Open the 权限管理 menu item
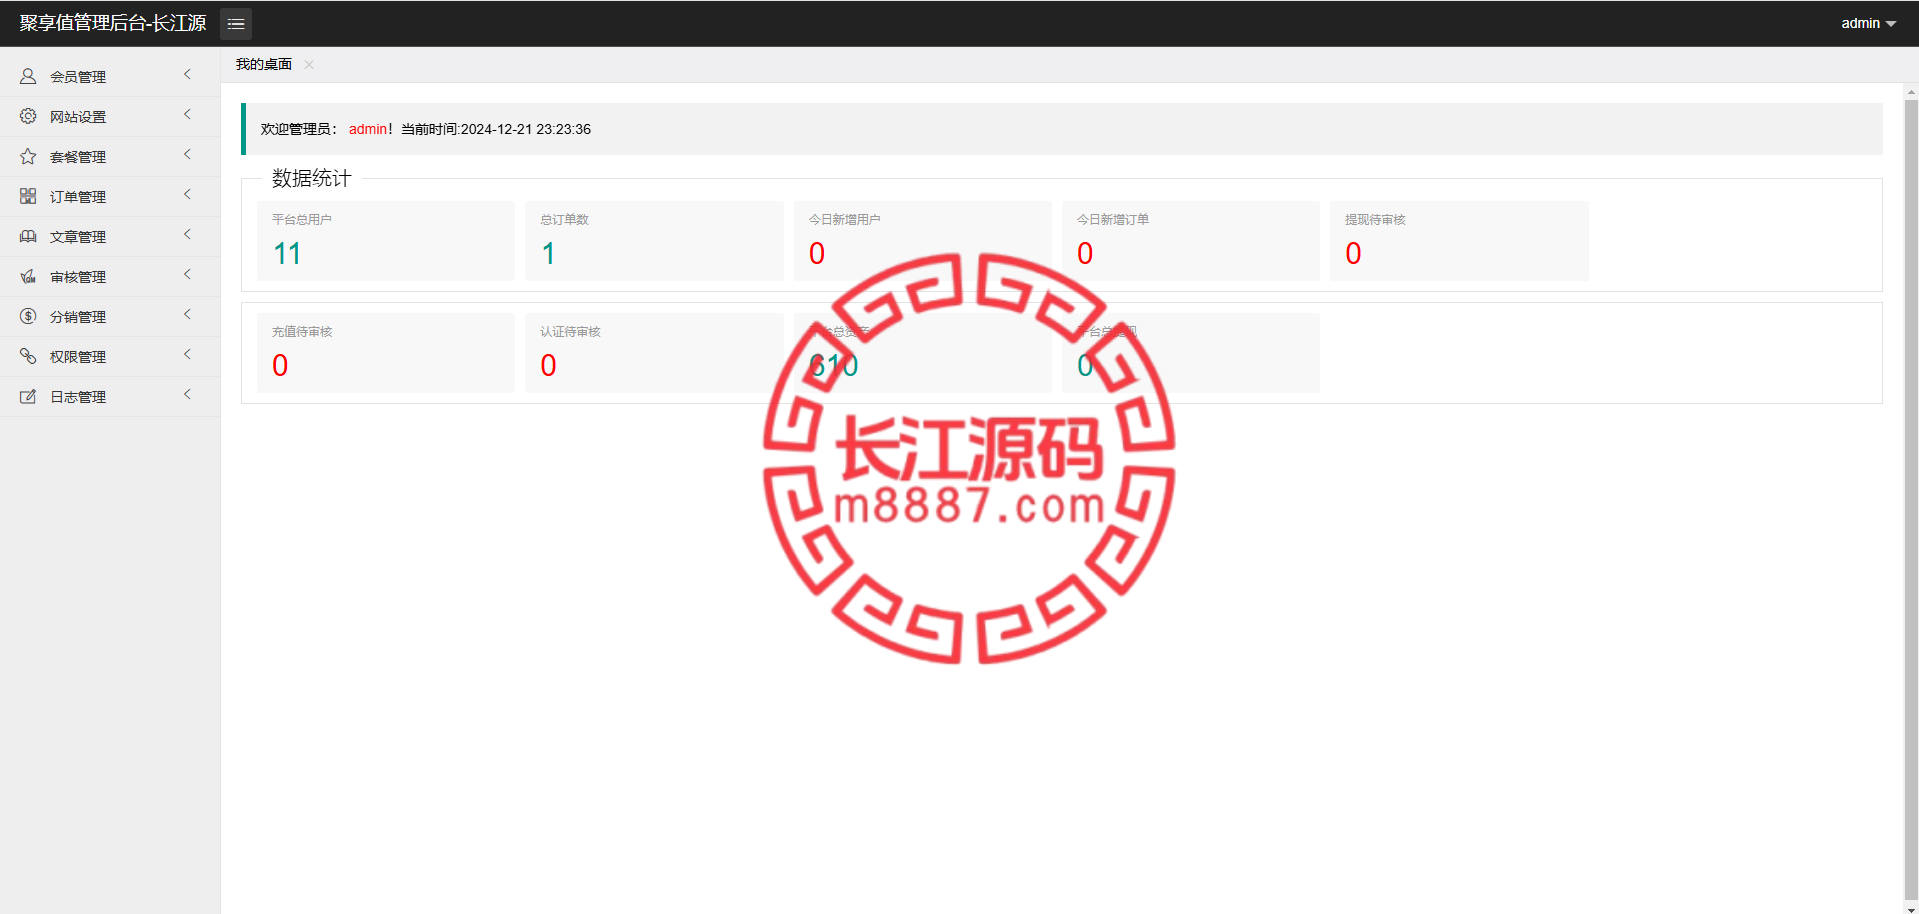 [110, 356]
